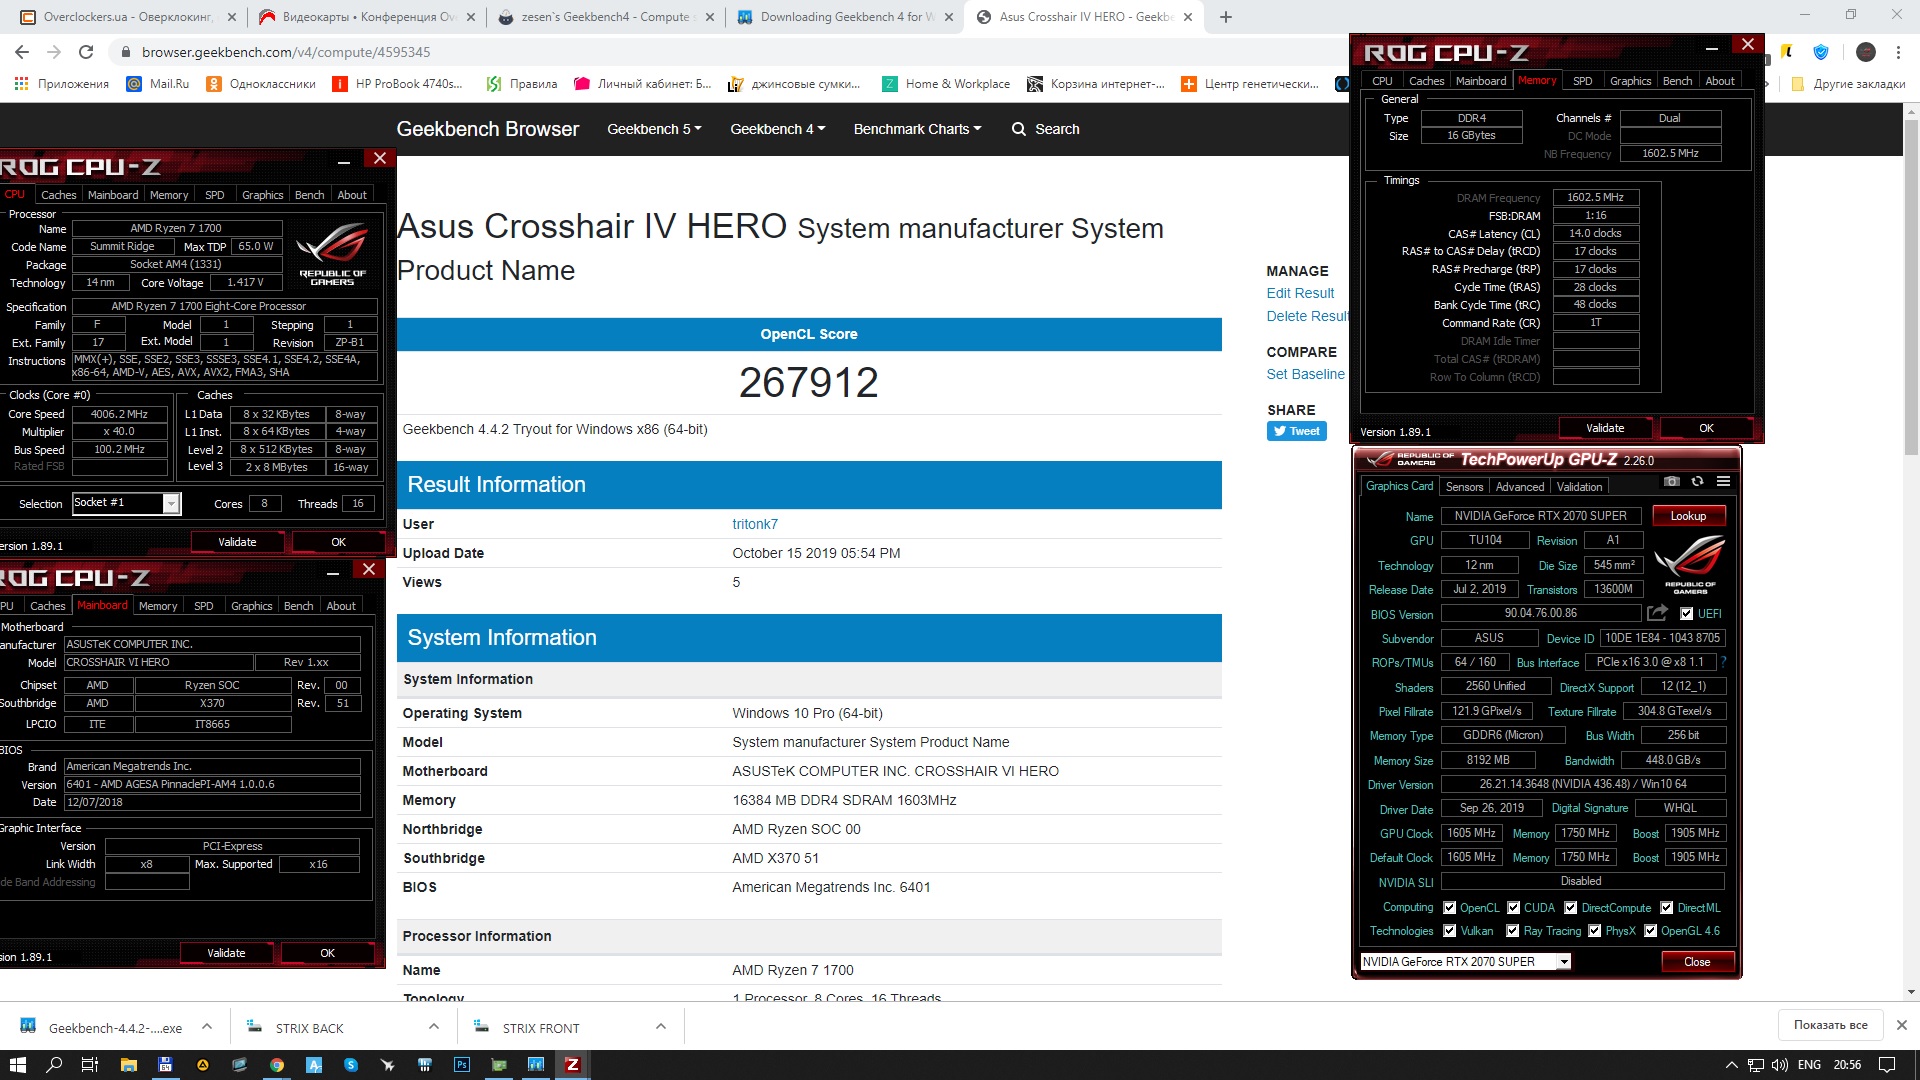Click OK in Mainboard CPU-Z window
Viewport: 1920px width, 1080px height.
[327, 953]
